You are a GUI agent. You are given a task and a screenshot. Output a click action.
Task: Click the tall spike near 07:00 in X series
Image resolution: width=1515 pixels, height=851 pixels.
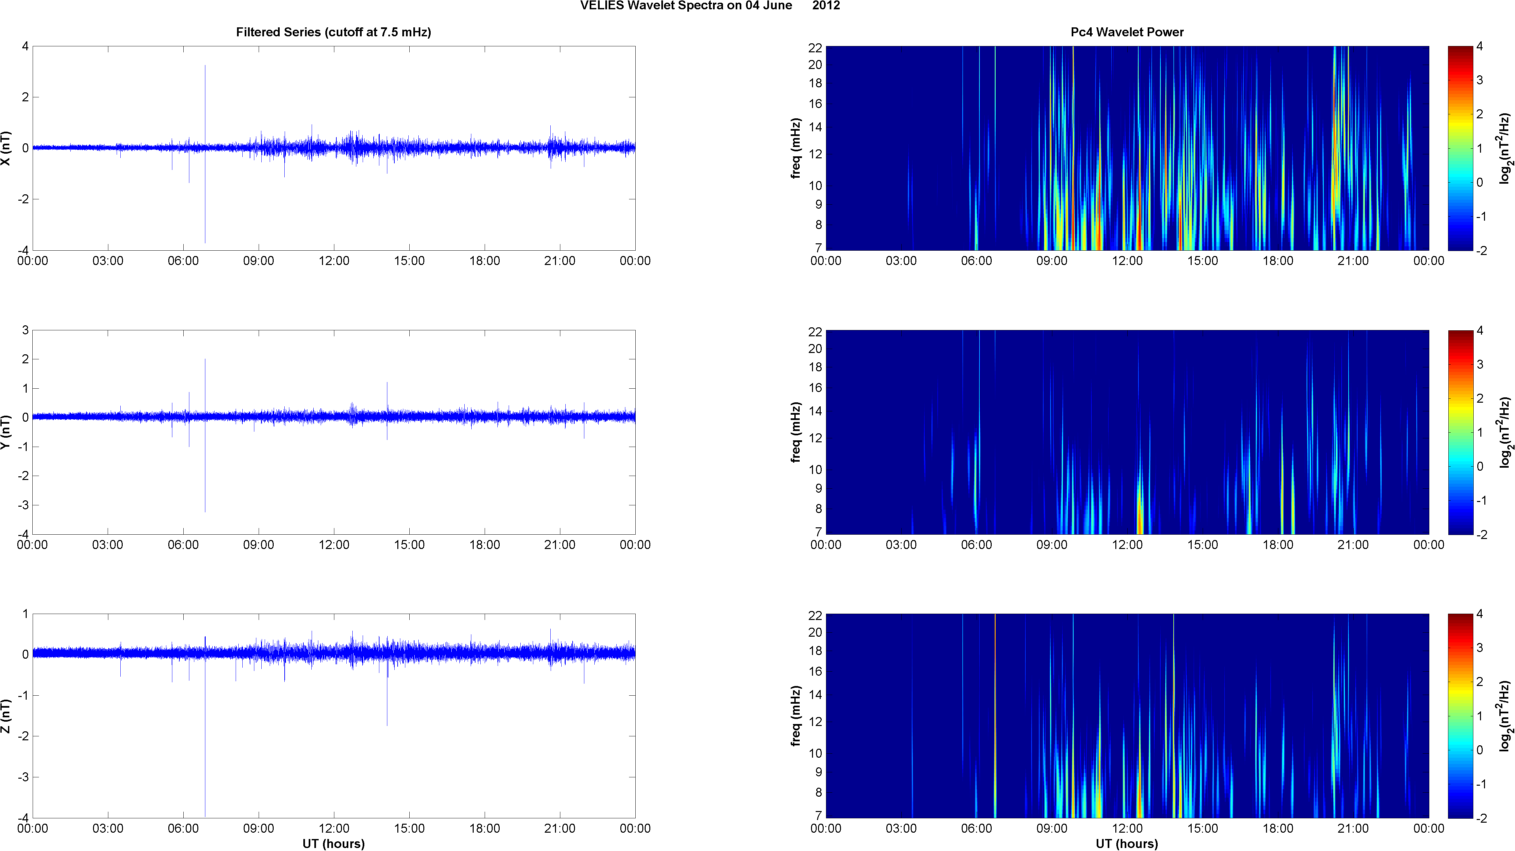(205, 154)
